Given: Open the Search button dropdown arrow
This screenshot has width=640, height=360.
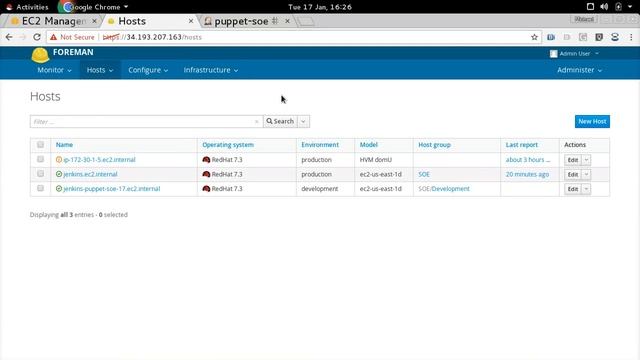Looking at the screenshot, I should [x=303, y=121].
